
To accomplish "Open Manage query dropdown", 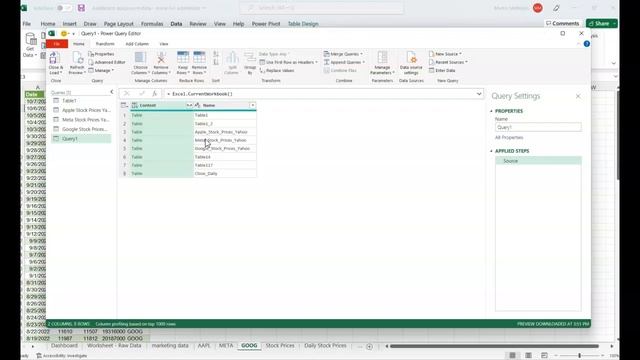I will [x=101, y=70].
